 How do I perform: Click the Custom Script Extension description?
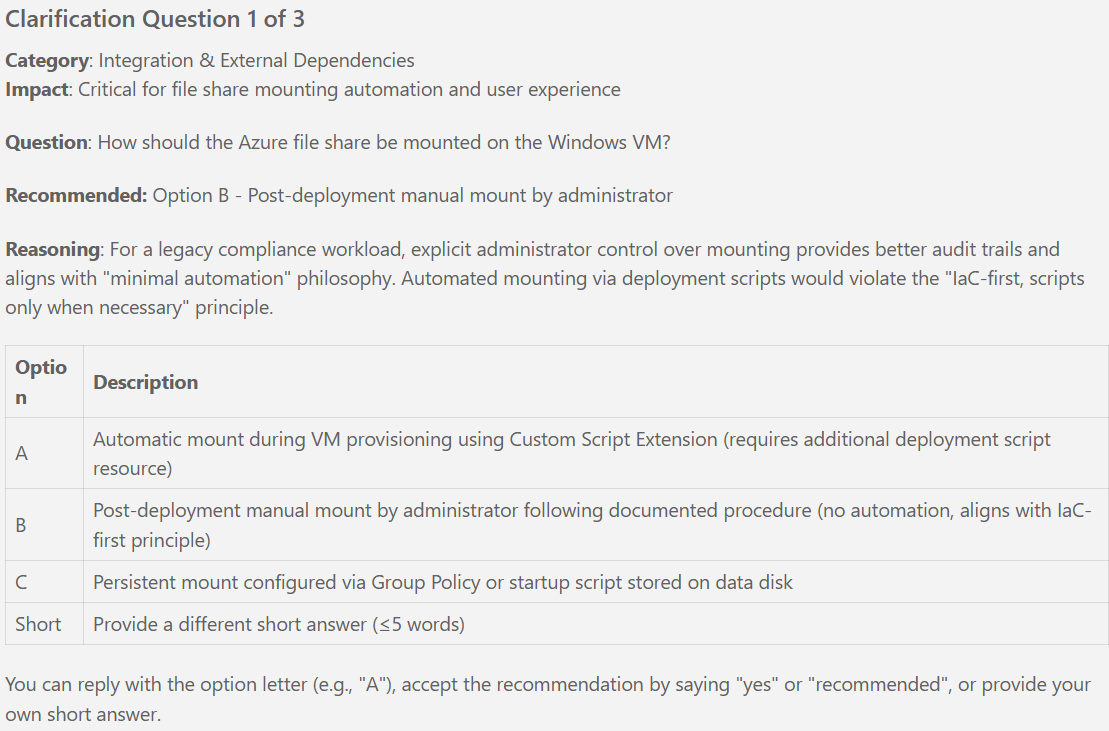click(571, 453)
